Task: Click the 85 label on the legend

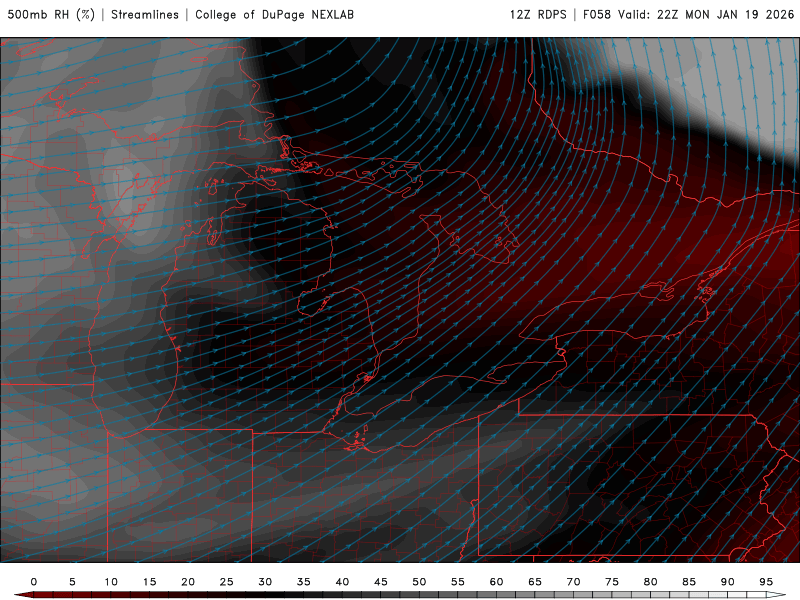Action: tap(689, 582)
